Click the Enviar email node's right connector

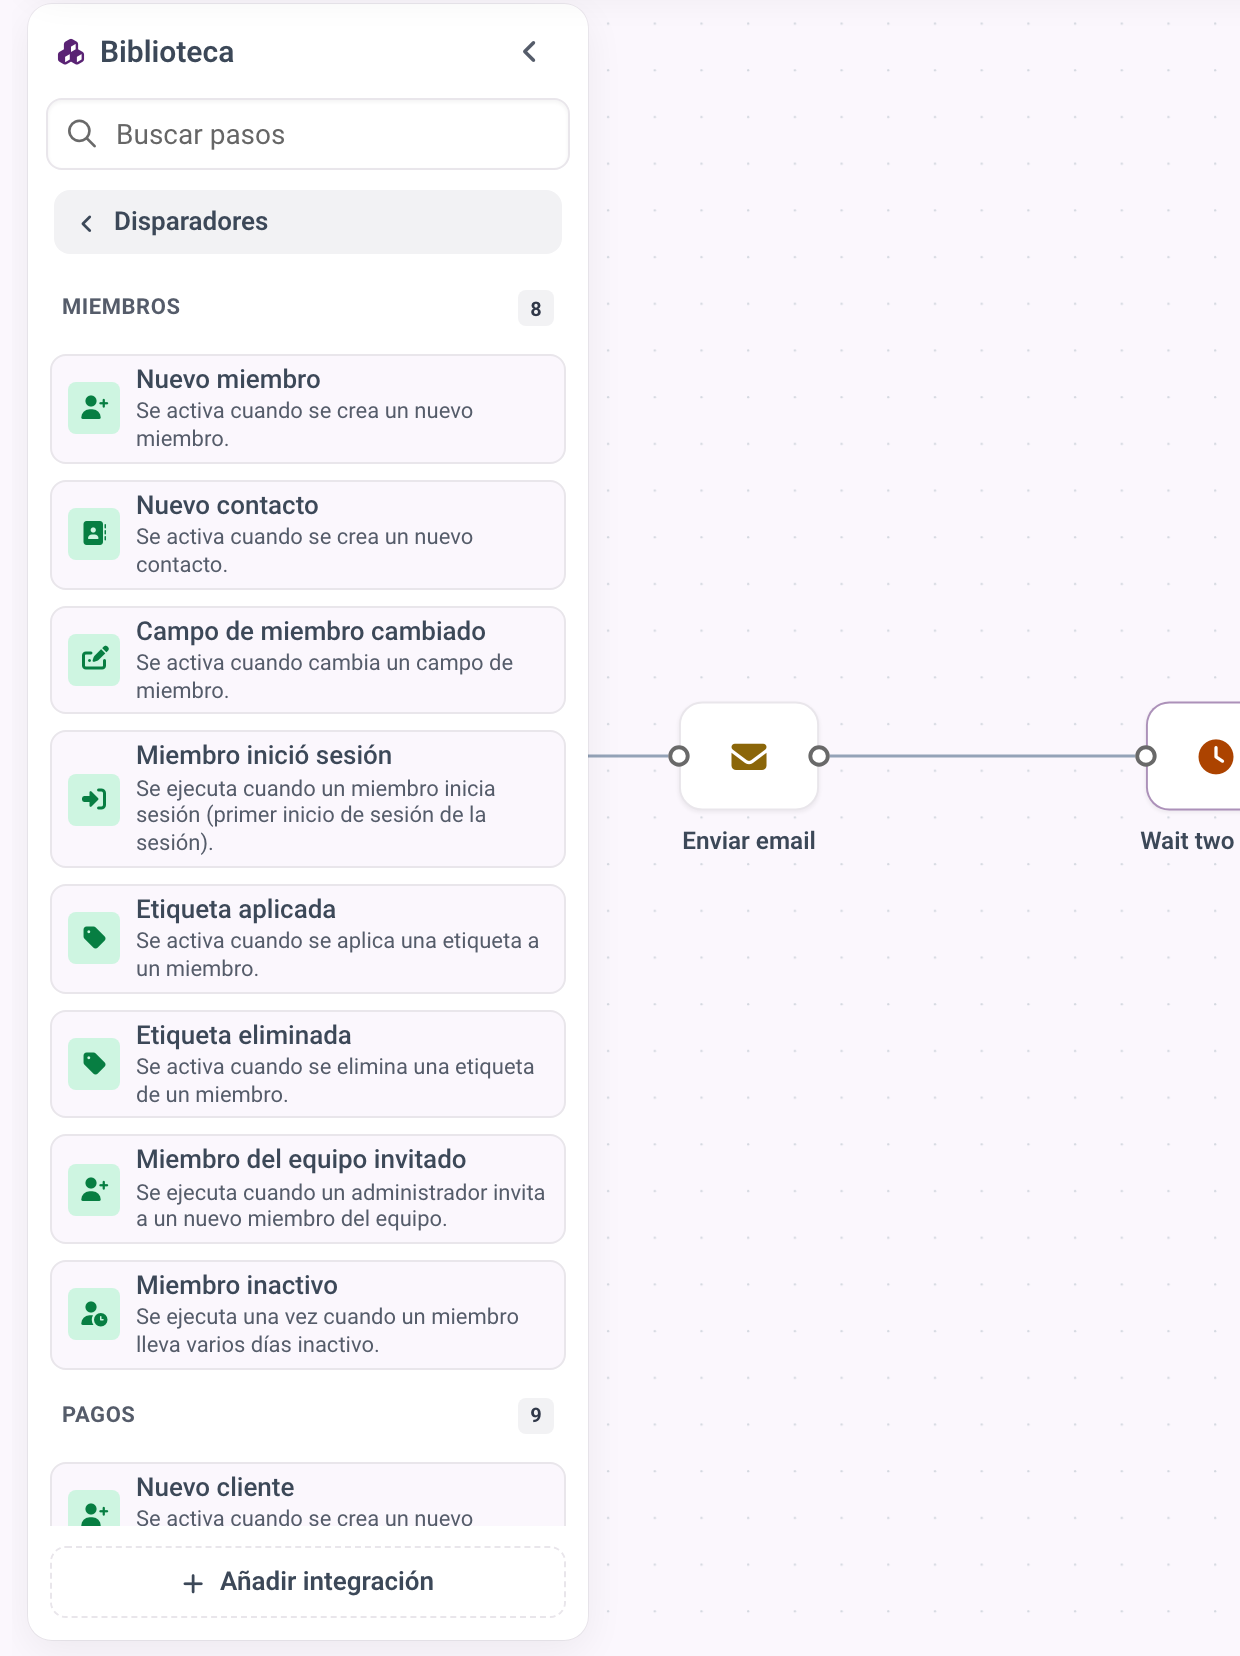[x=819, y=756]
